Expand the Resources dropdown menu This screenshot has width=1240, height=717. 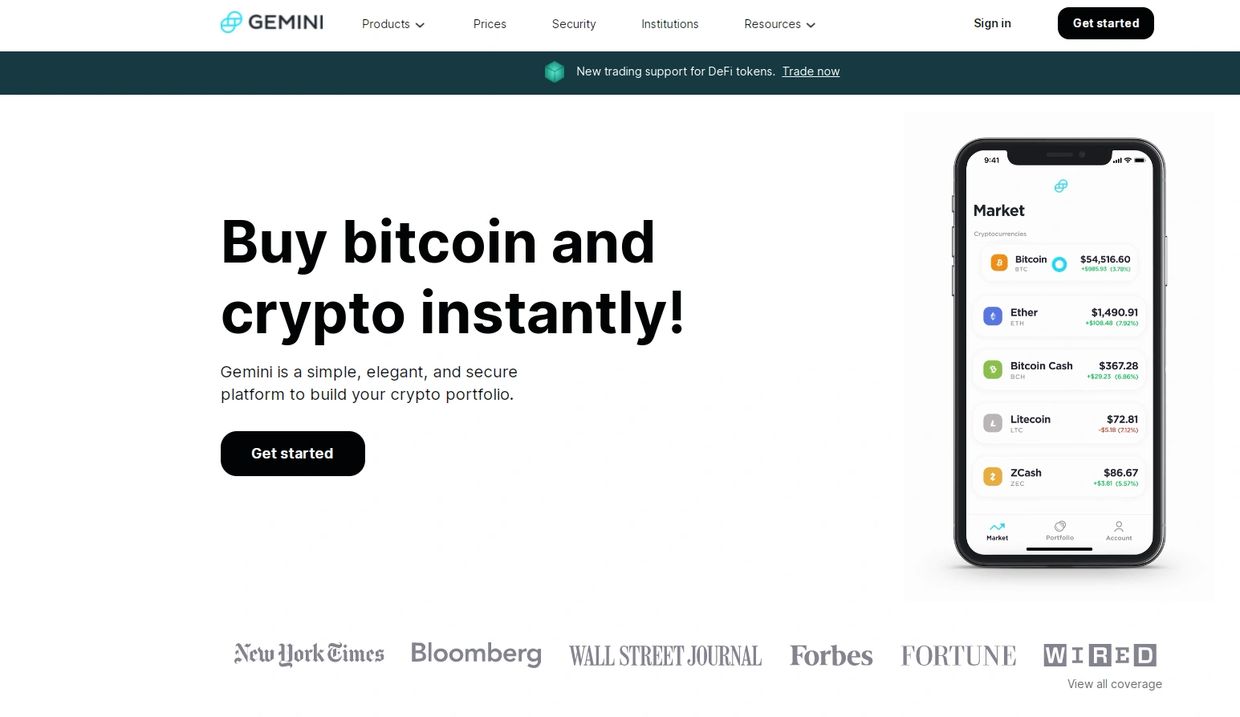780,24
